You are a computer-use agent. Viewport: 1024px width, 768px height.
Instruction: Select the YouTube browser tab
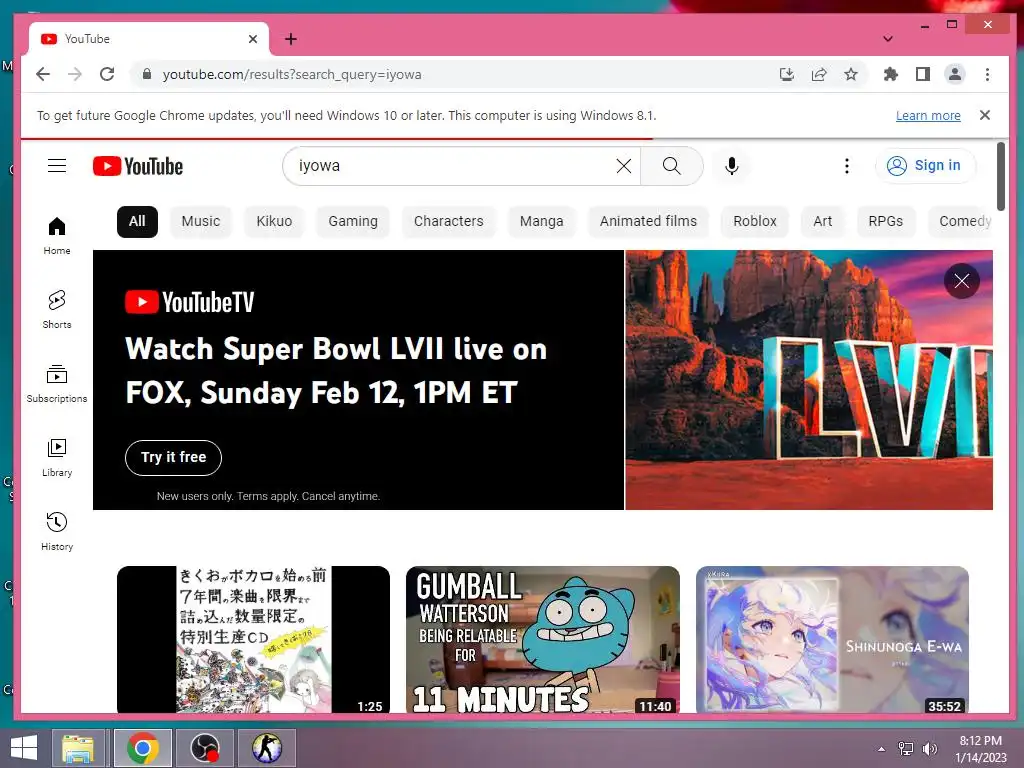(x=149, y=39)
